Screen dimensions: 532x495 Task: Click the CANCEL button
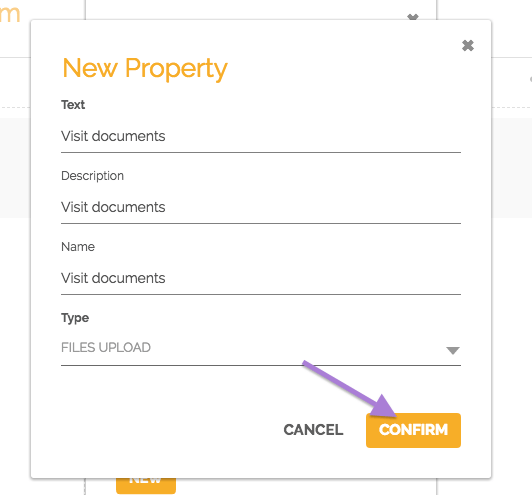tap(313, 430)
